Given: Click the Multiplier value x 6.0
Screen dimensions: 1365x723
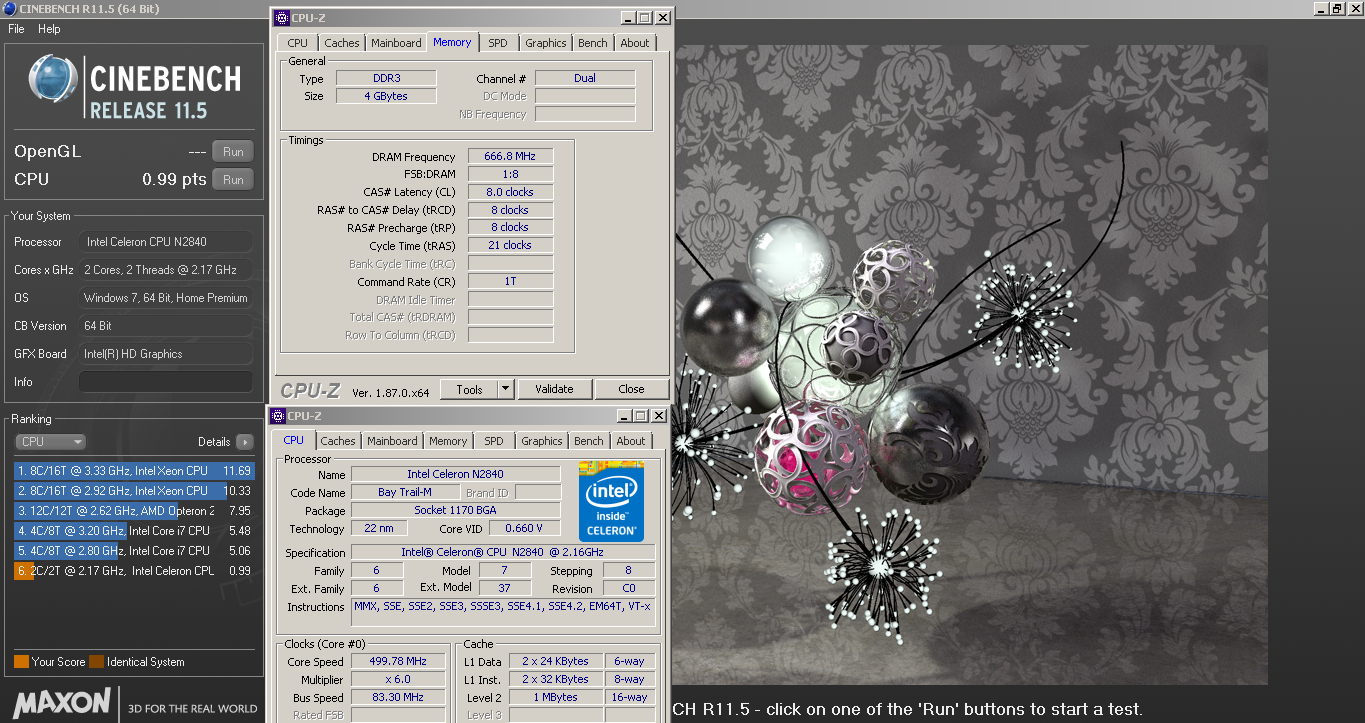Looking at the screenshot, I should coord(397,680).
